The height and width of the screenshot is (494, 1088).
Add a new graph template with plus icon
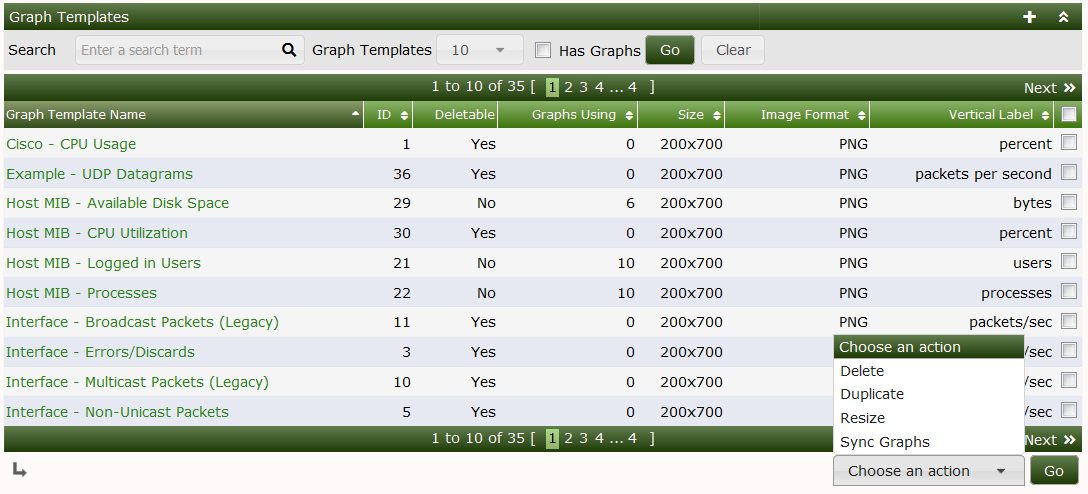[1030, 17]
